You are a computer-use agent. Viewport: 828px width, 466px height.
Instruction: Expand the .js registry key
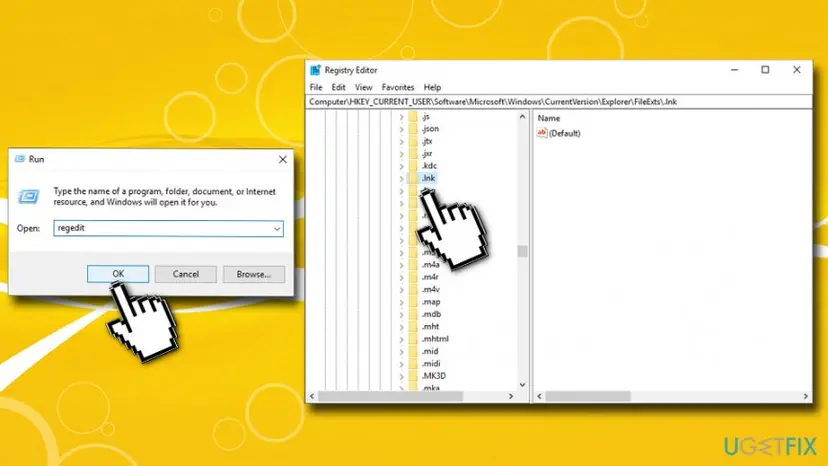pos(401,117)
